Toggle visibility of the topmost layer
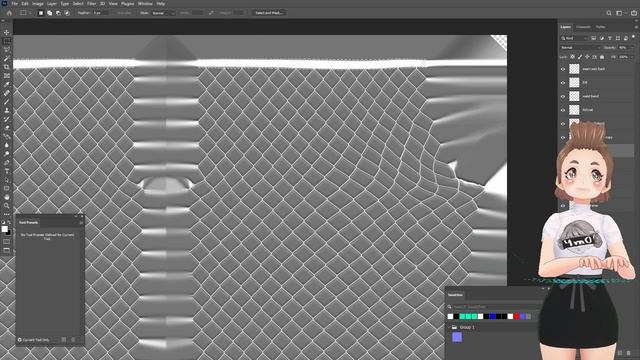 tap(563, 69)
